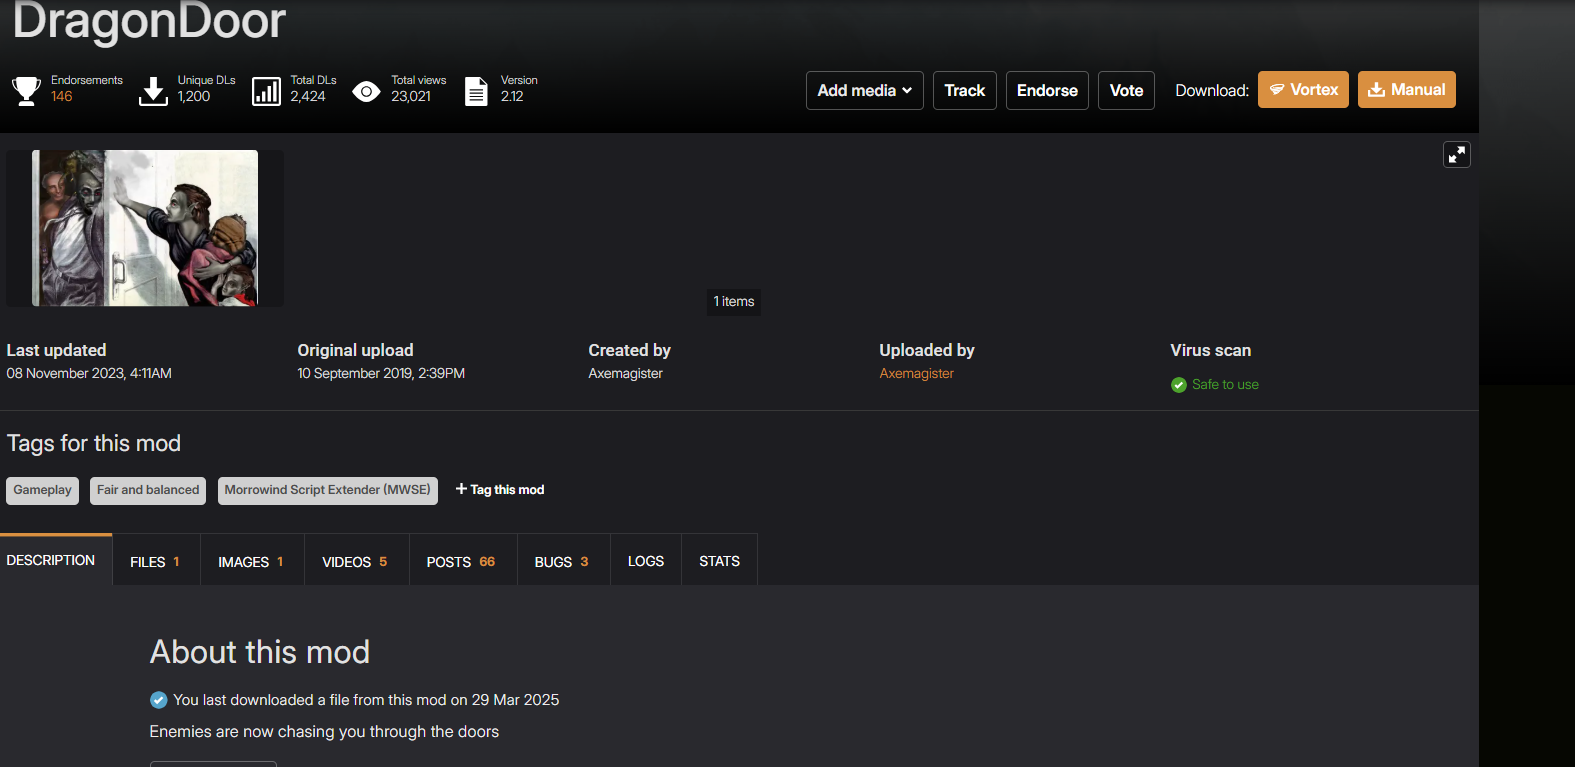Click the Endorse button
The width and height of the screenshot is (1575, 767).
[x=1047, y=90]
